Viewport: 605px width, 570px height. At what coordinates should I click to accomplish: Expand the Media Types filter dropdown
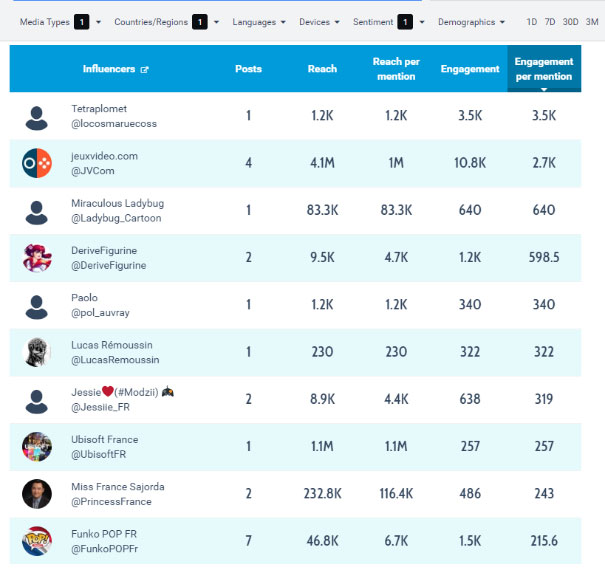[x=57, y=21]
